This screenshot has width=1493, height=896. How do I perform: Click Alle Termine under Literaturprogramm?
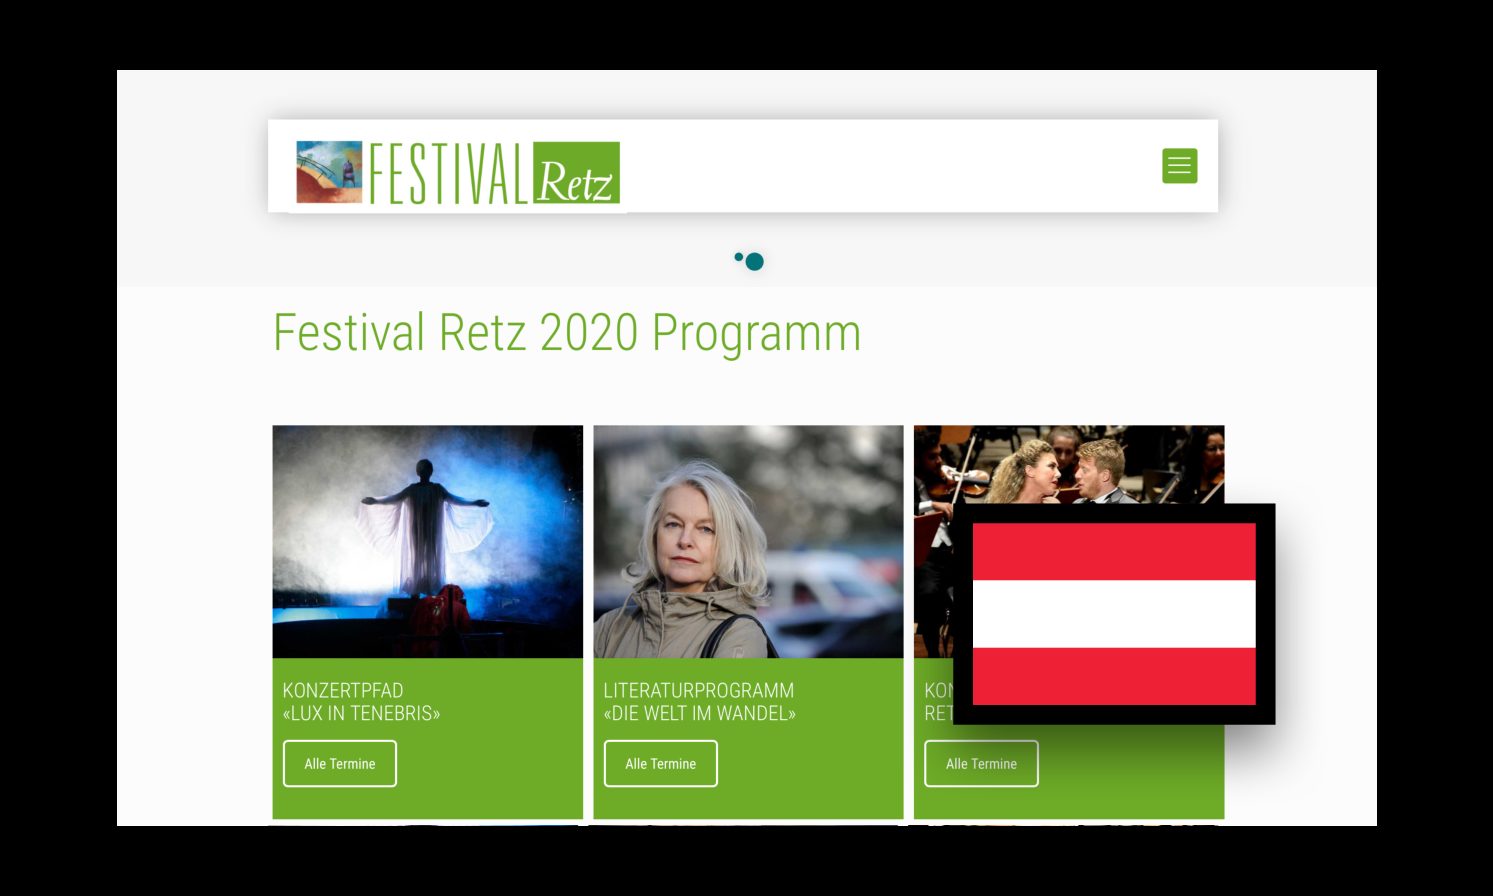[x=661, y=764]
